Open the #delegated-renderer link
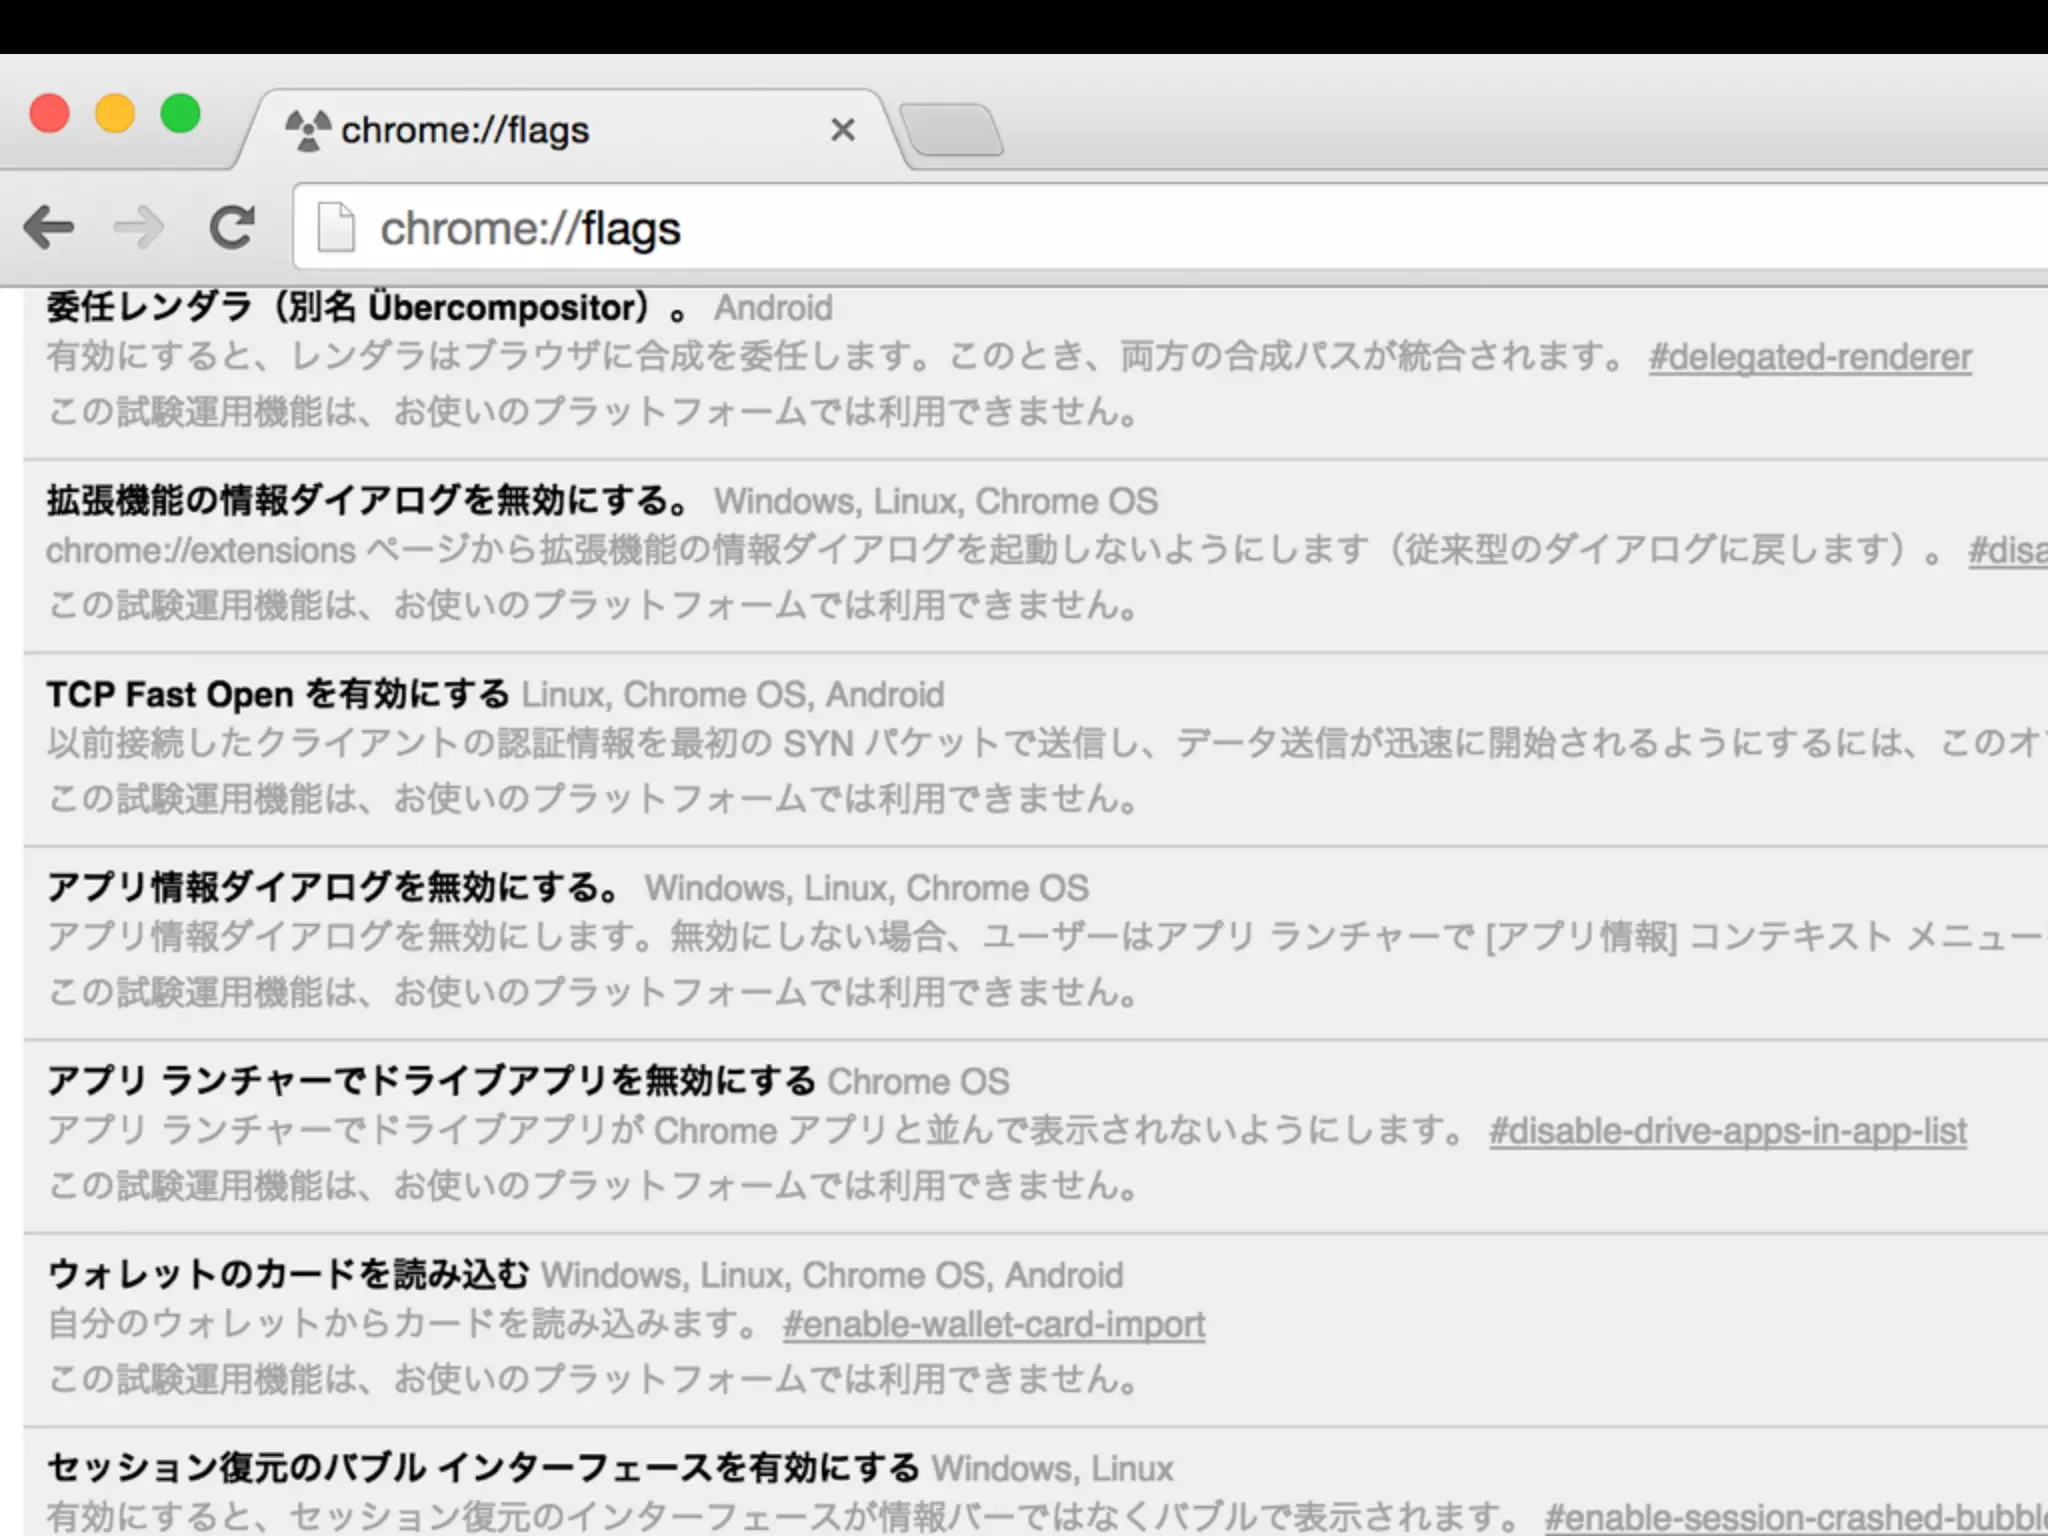Screen dimensions: 2048x1536 pyautogui.click(x=1810, y=358)
